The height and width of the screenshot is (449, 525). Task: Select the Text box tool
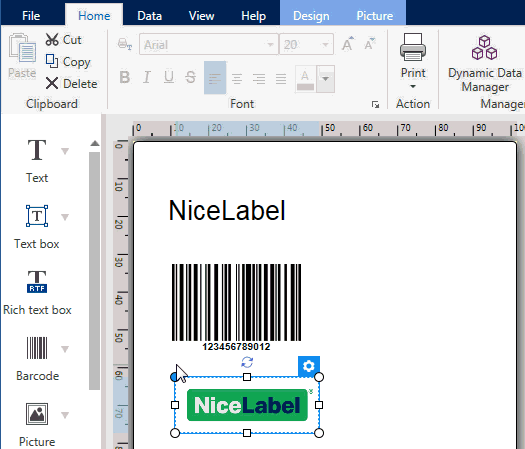click(x=37, y=227)
